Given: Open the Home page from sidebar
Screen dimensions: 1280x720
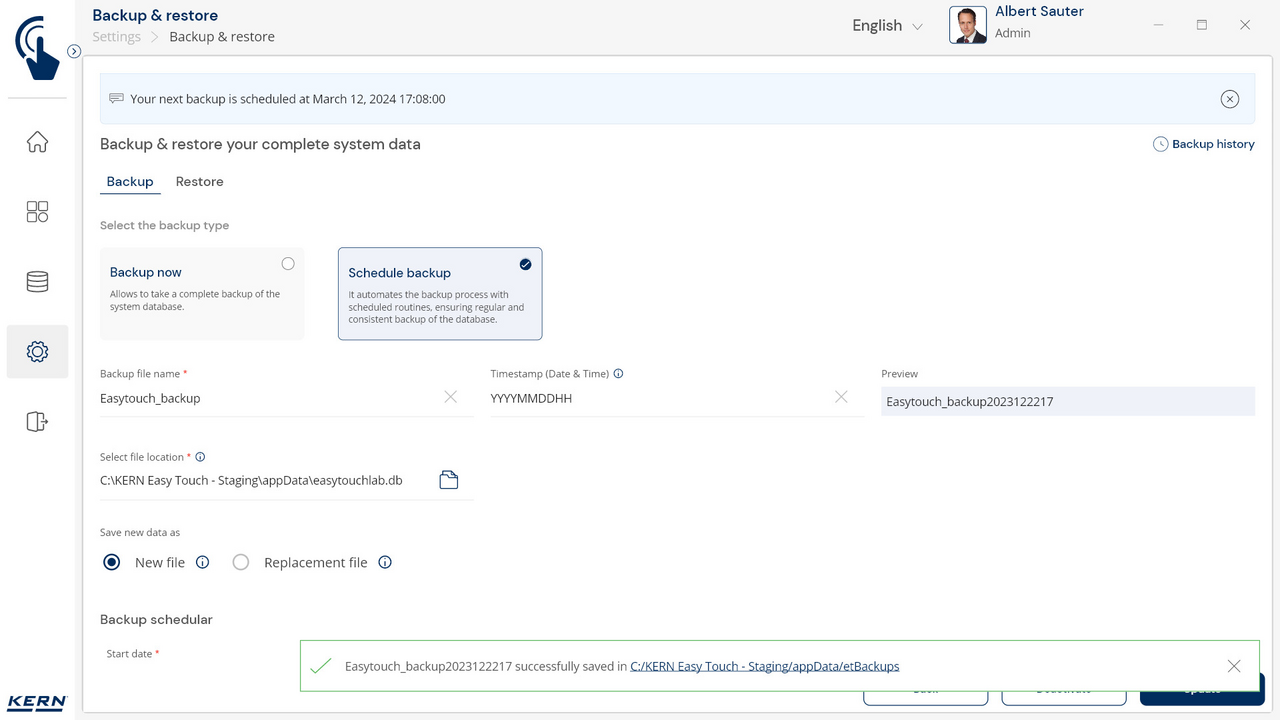Looking at the screenshot, I should [x=37, y=142].
